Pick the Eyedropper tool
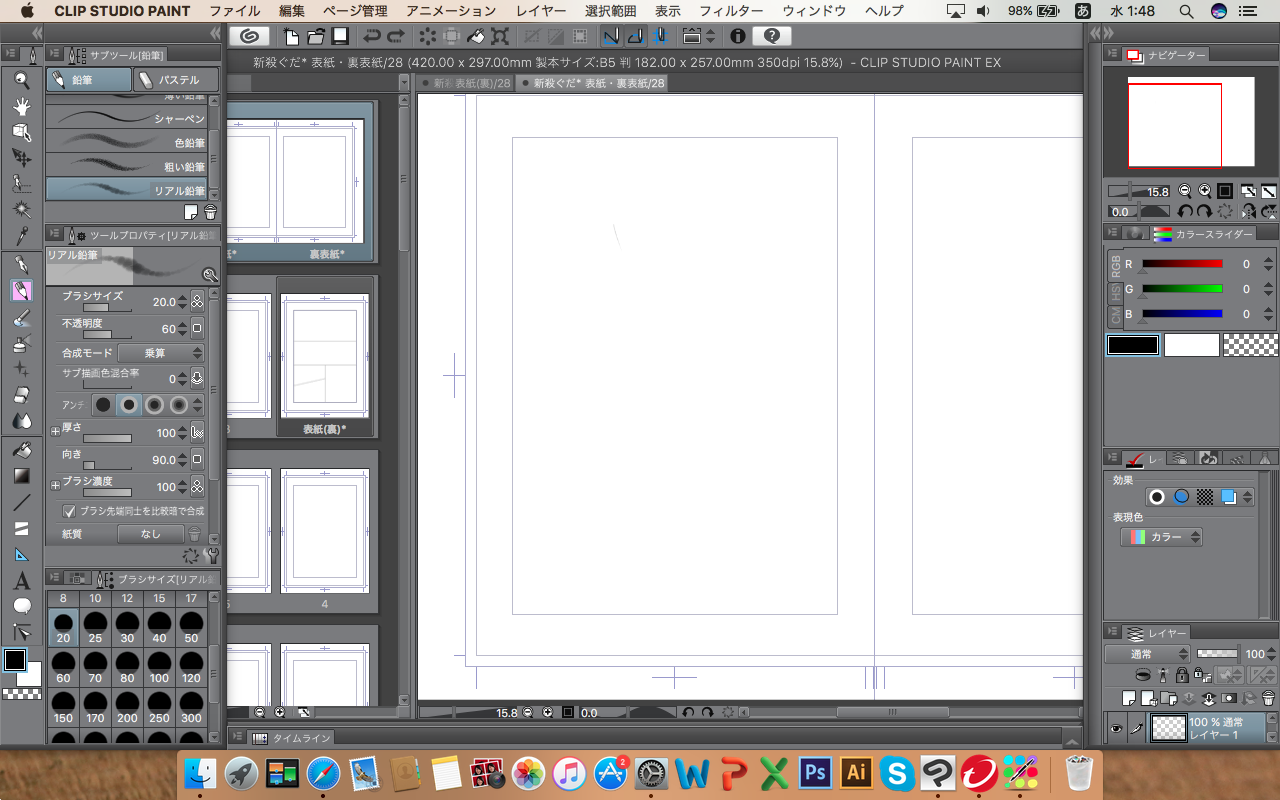This screenshot has height=800, width=1280. pyautogui.click(x=21, y=235)
